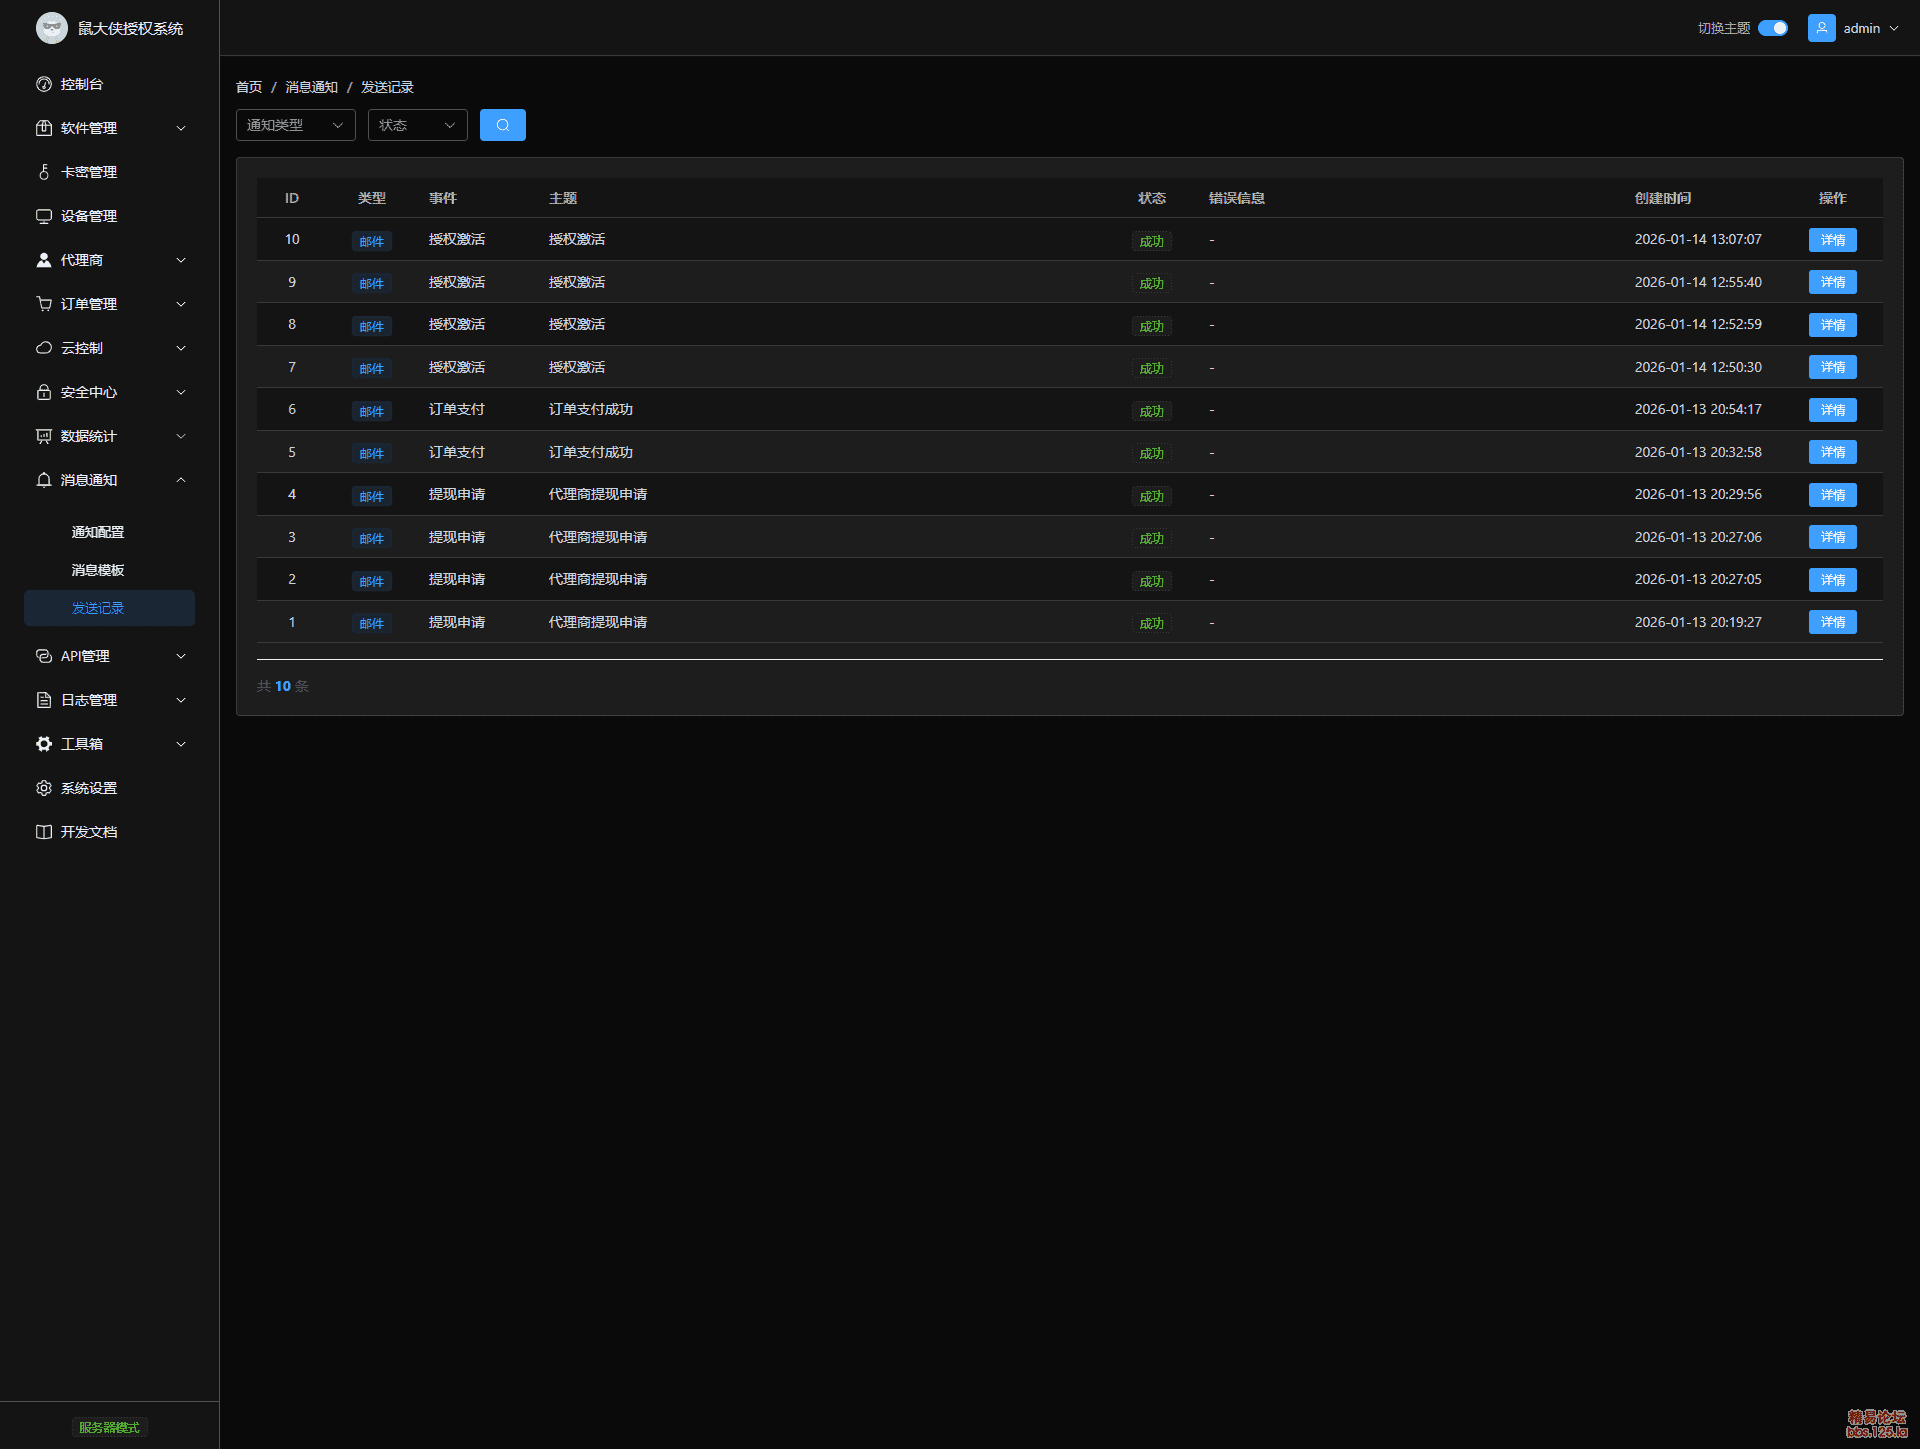
Task: Click the API管理 link icon
Action: [44, 656]
